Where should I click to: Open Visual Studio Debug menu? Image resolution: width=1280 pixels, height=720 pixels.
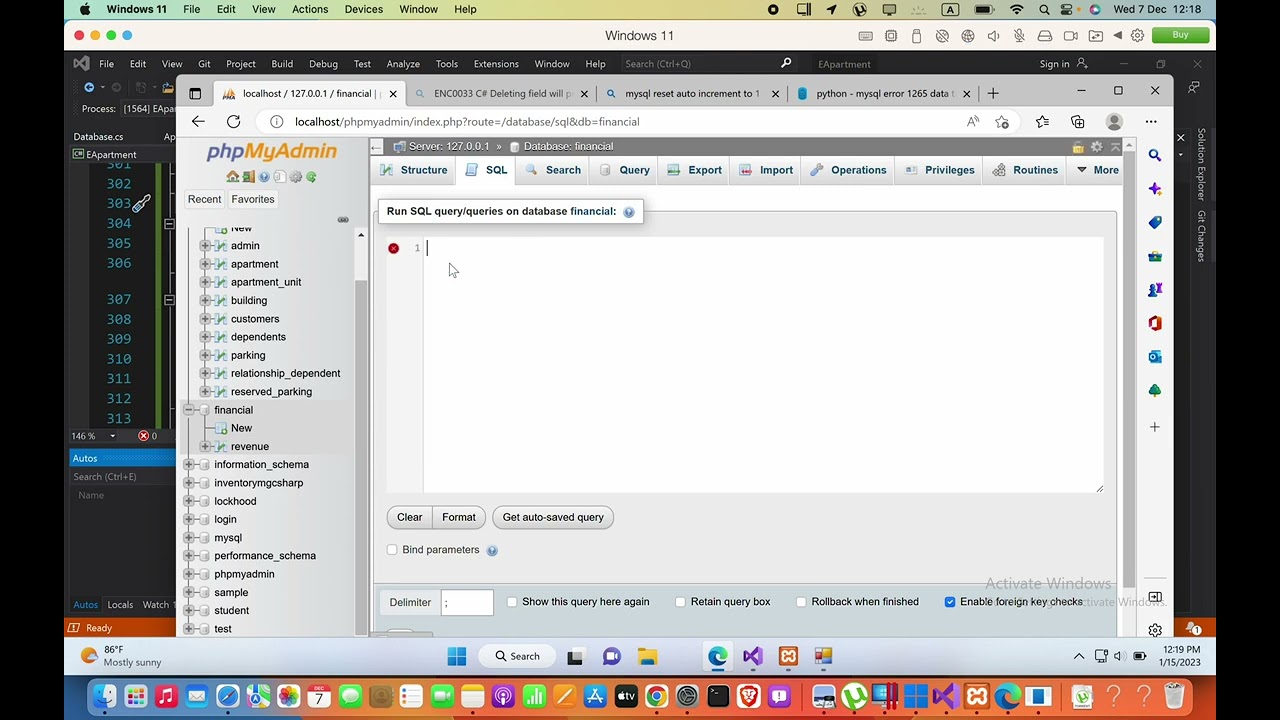[x=323, y=64]
